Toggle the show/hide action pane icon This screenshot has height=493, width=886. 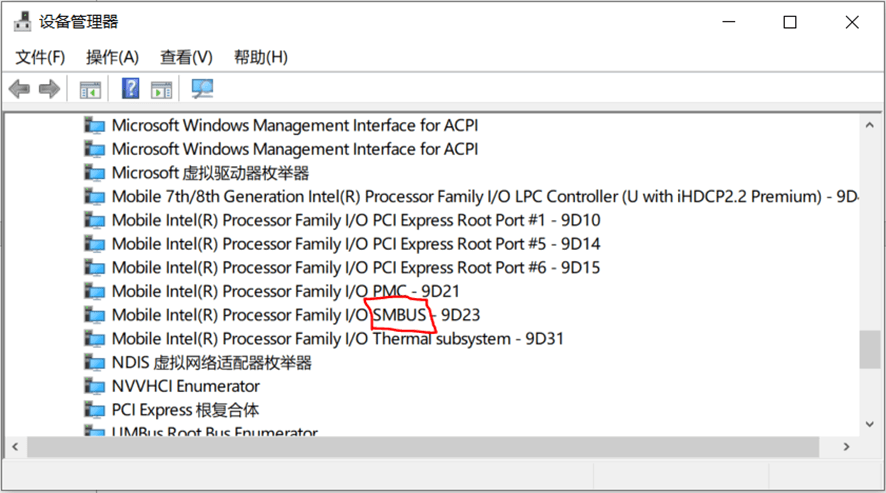click(161, 90)
